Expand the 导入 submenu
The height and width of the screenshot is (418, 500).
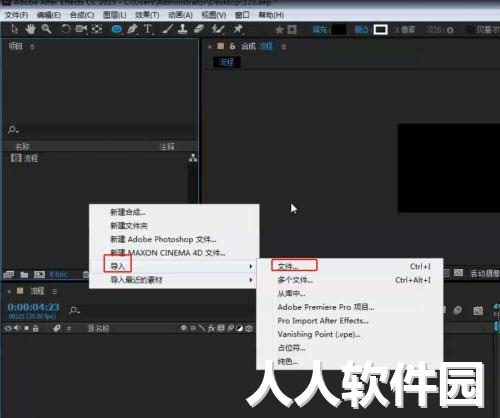click(174, 266)
